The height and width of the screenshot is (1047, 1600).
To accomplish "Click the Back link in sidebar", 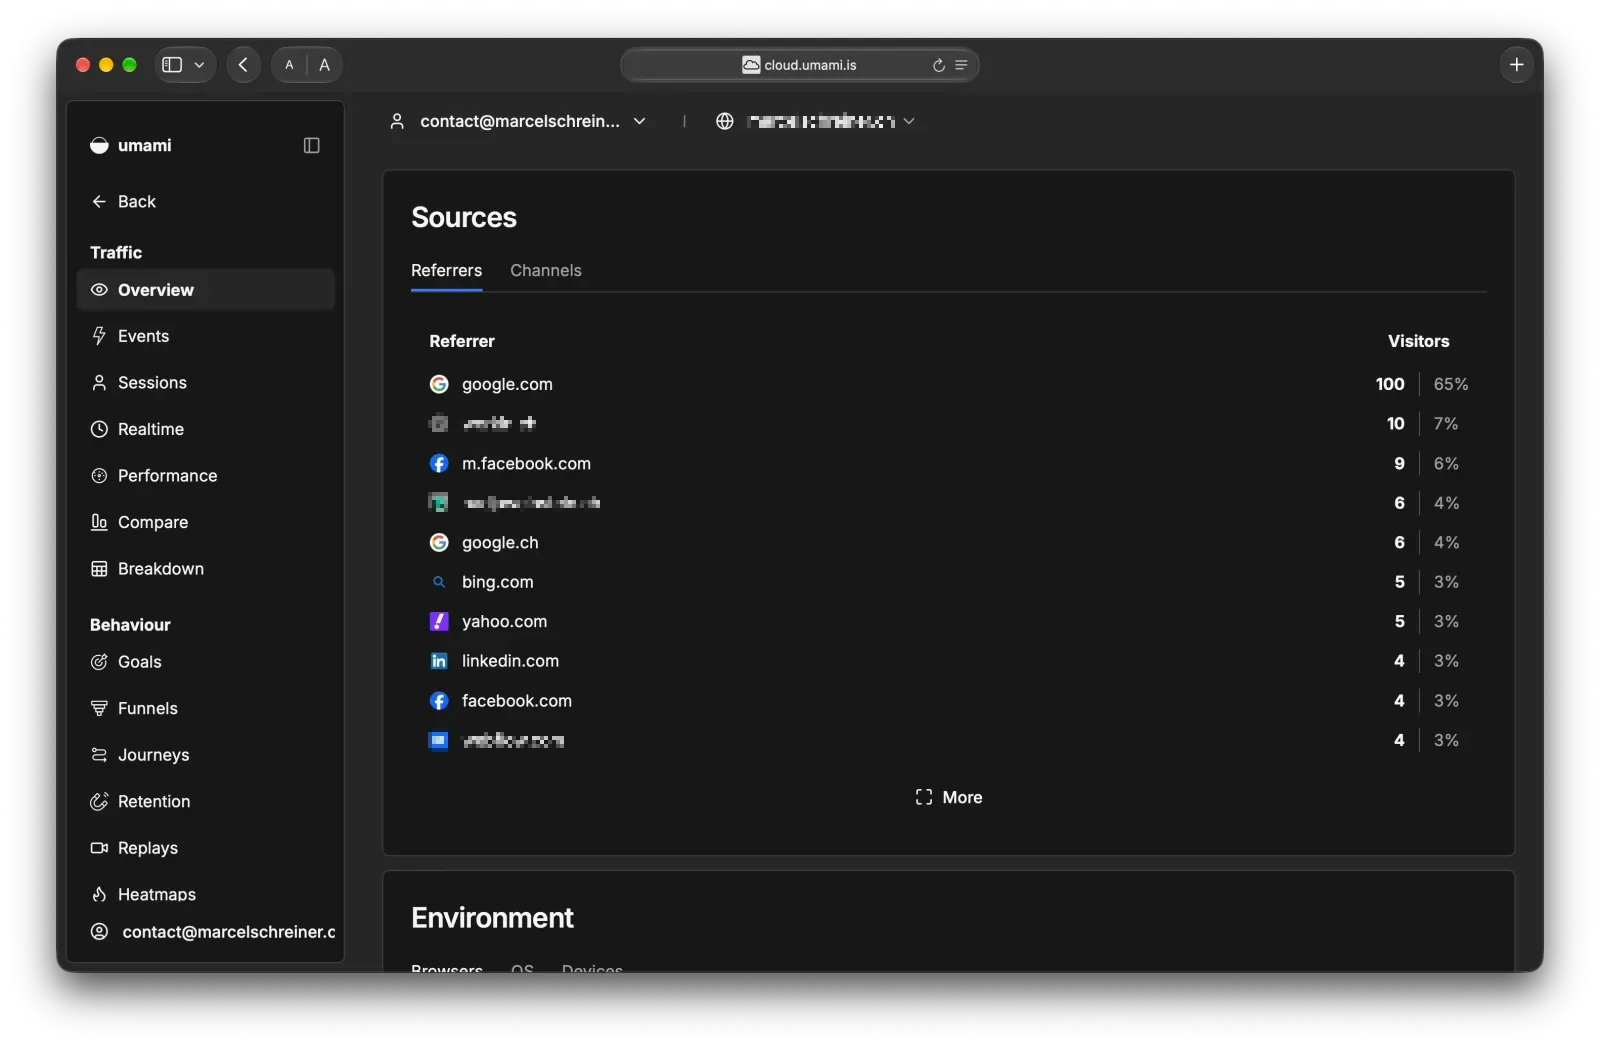I will 123,202.
